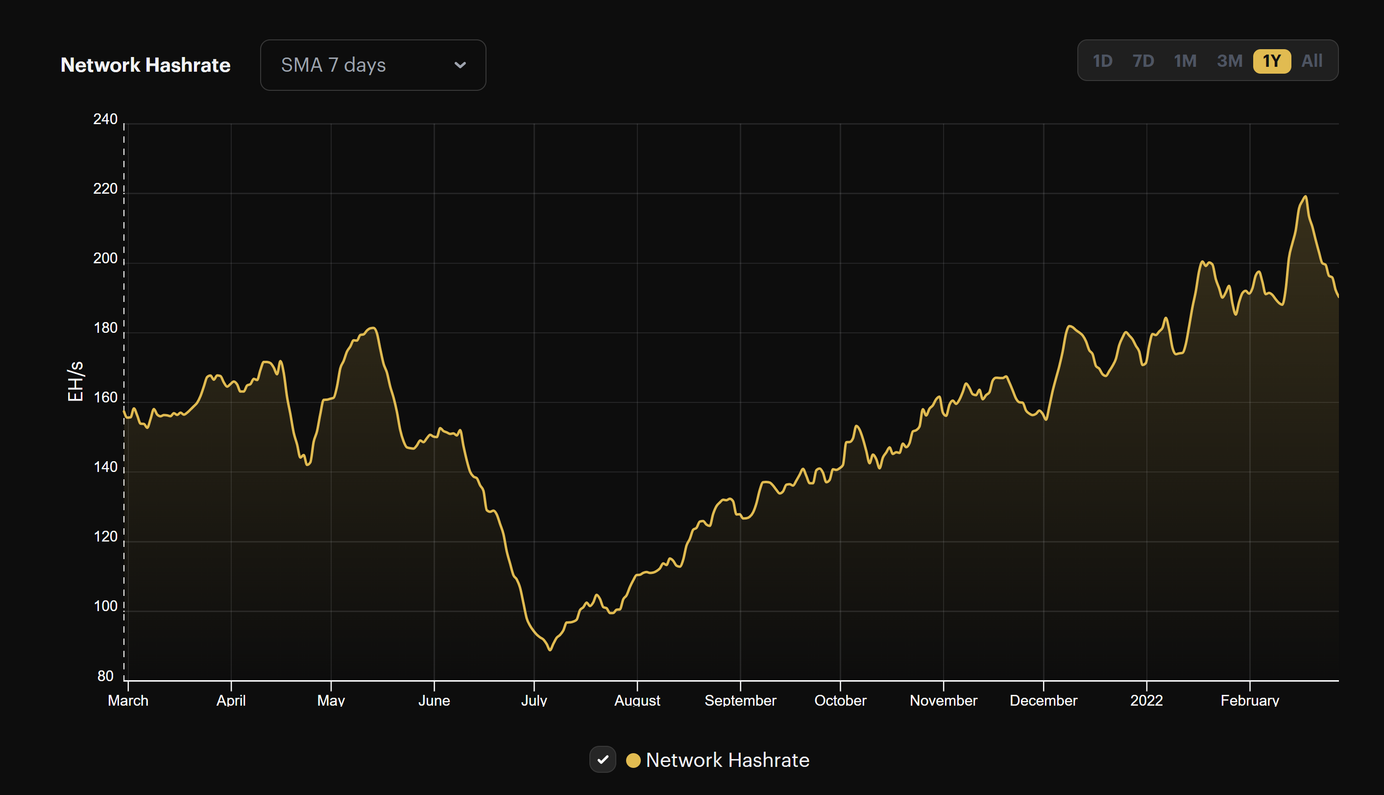Select the 7D time range

click(x=1143, y=60)
